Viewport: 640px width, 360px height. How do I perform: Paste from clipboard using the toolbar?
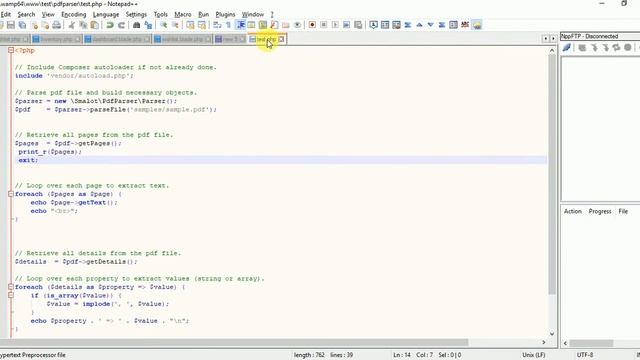point(94,25)
